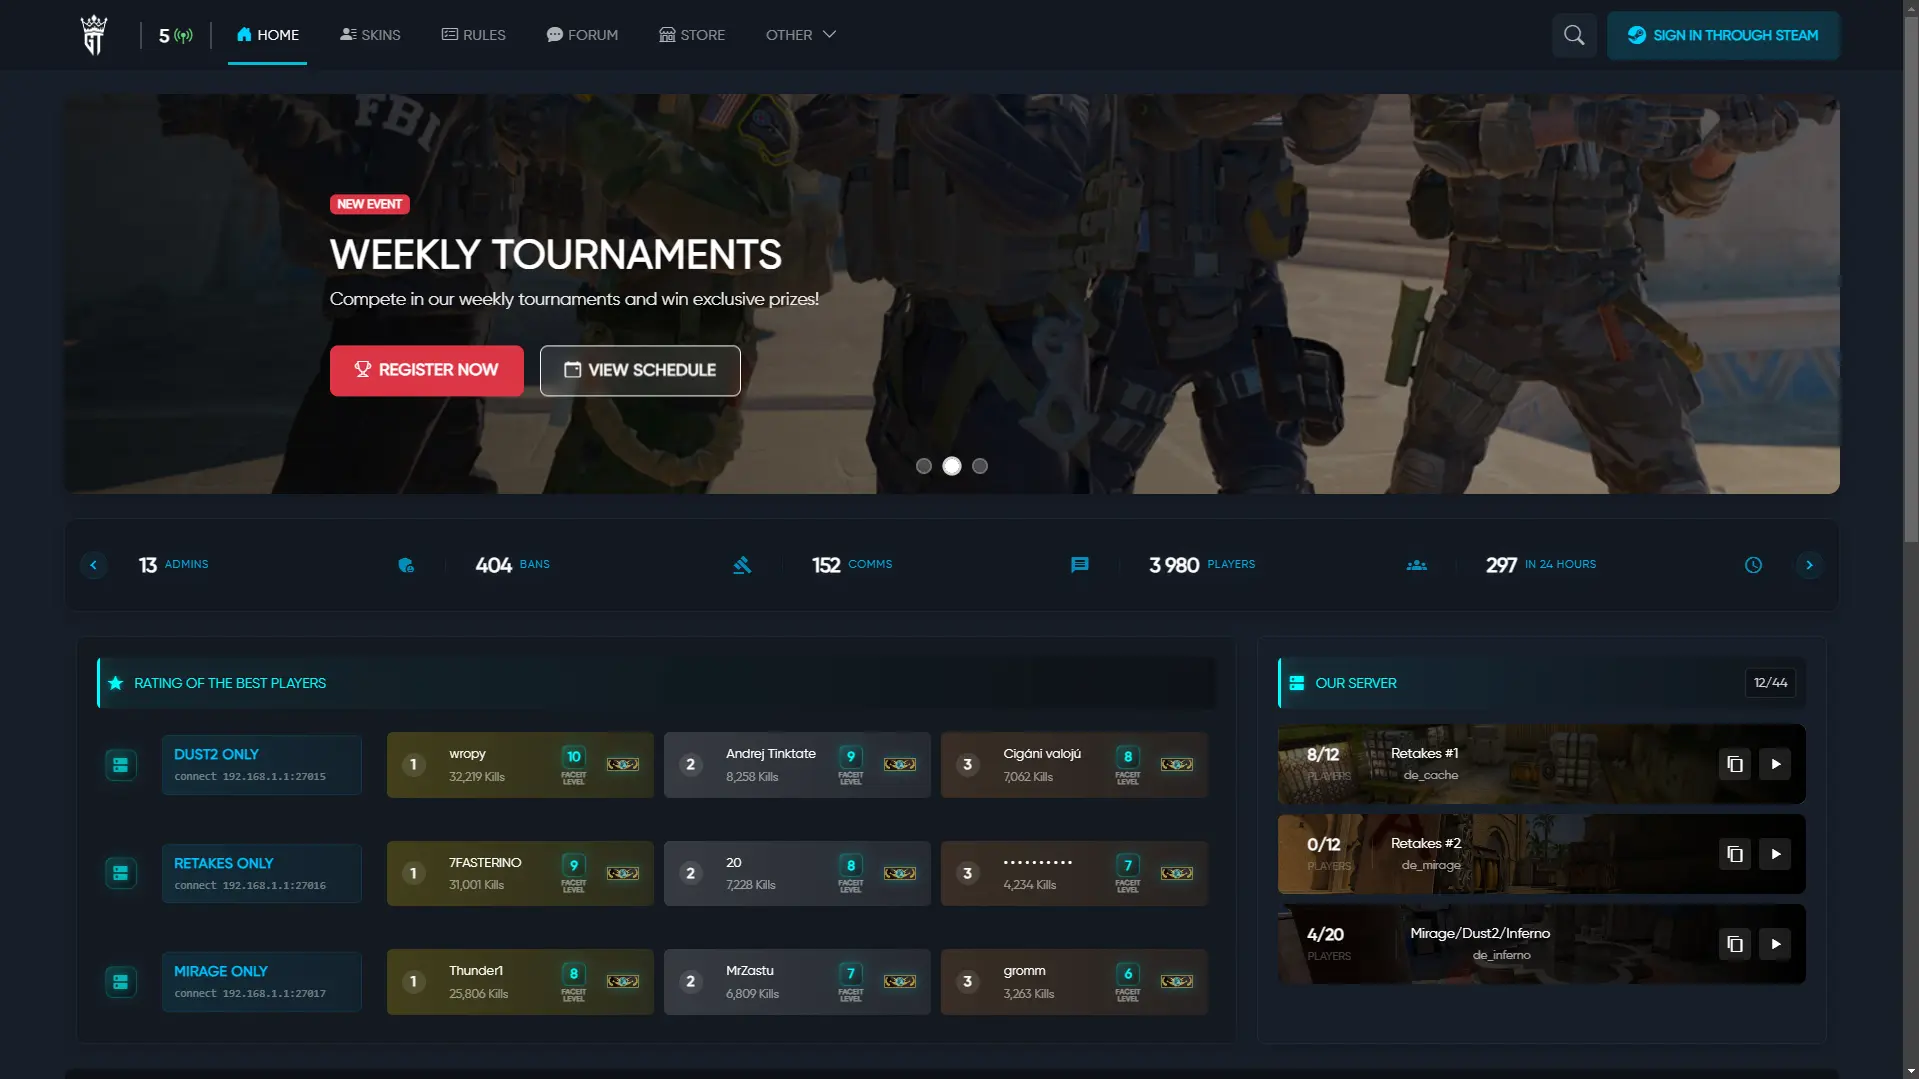Click the star icon beside rating title
The image size is (1919, 1079).
point(116,683)
